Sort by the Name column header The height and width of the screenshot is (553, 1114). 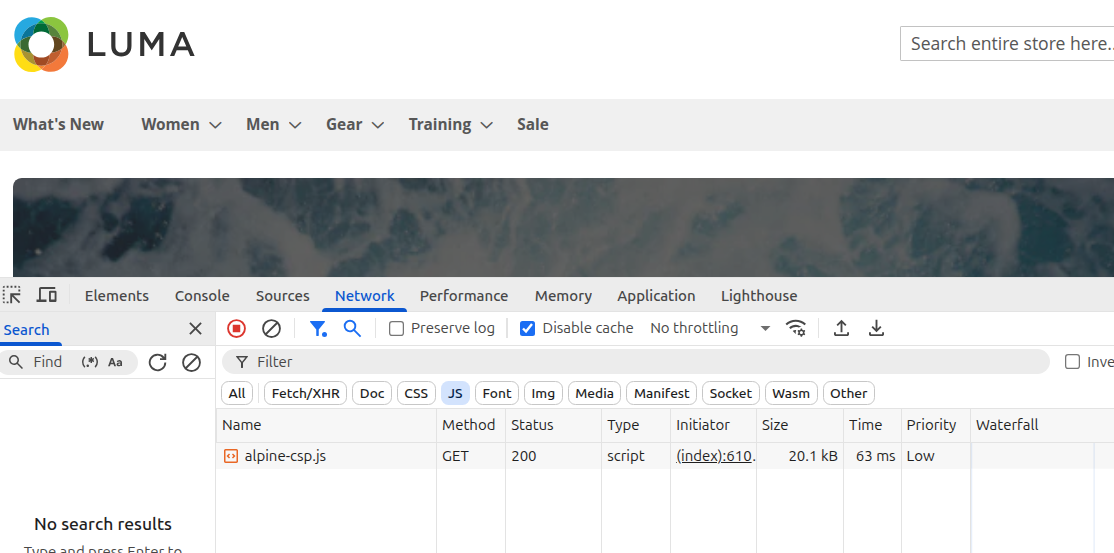(326, 425)
